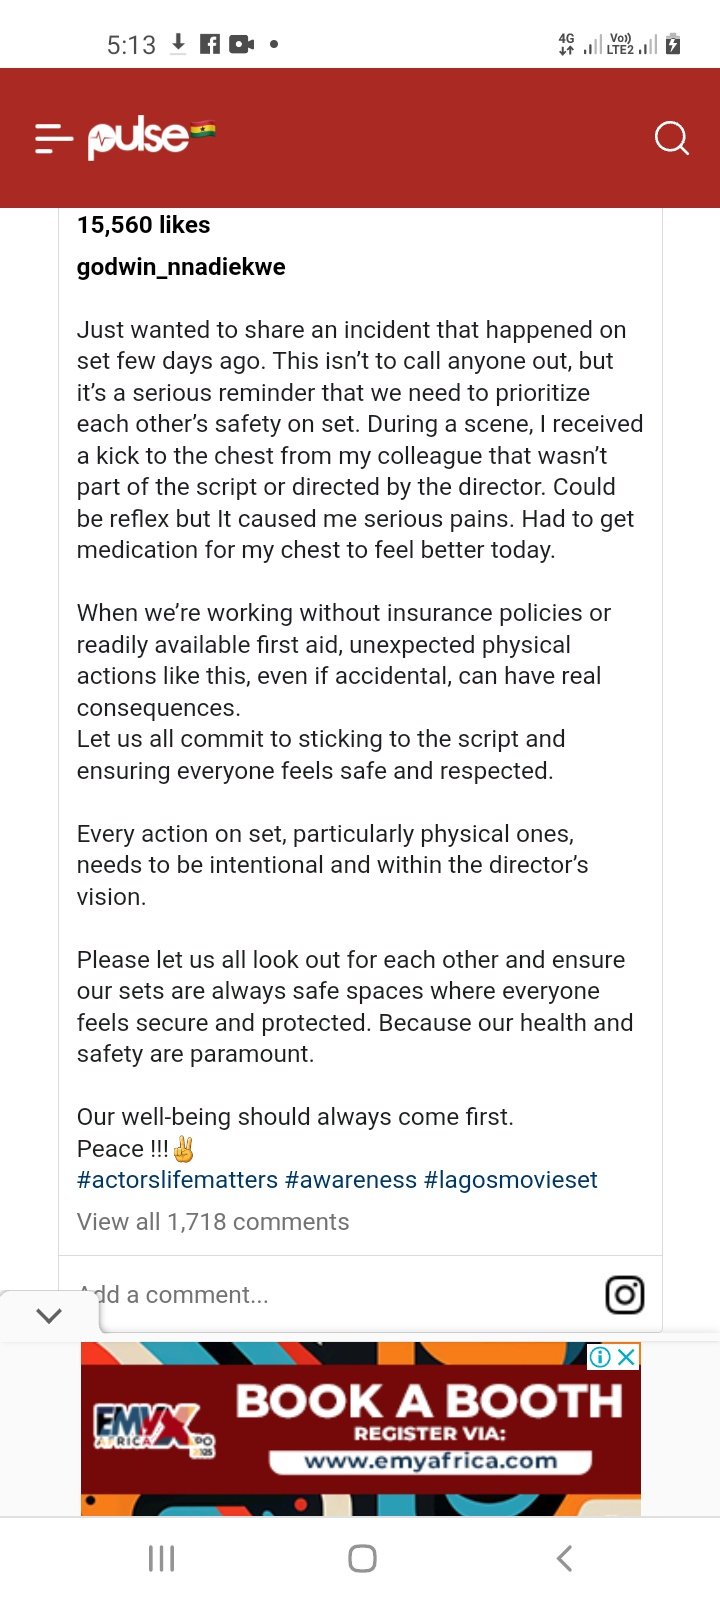Tap the 15,560 likes count
The height and width of the screenshot is (1600, 720).
(144, 225)
